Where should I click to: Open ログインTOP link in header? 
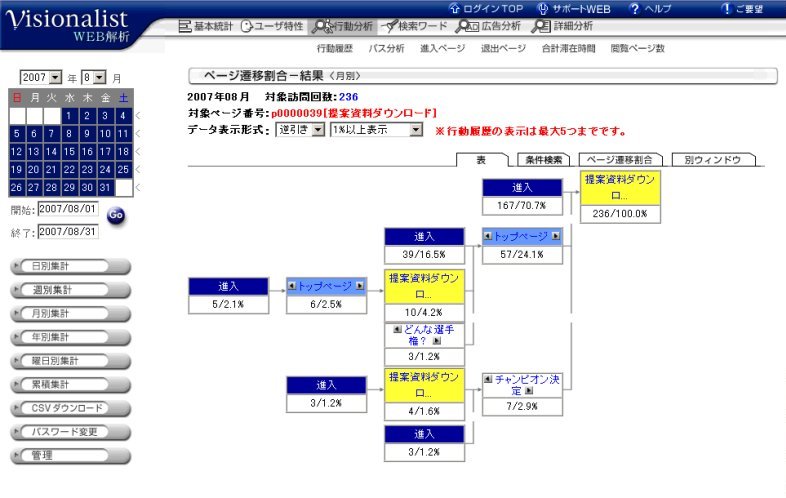click(x=485, y=9)
